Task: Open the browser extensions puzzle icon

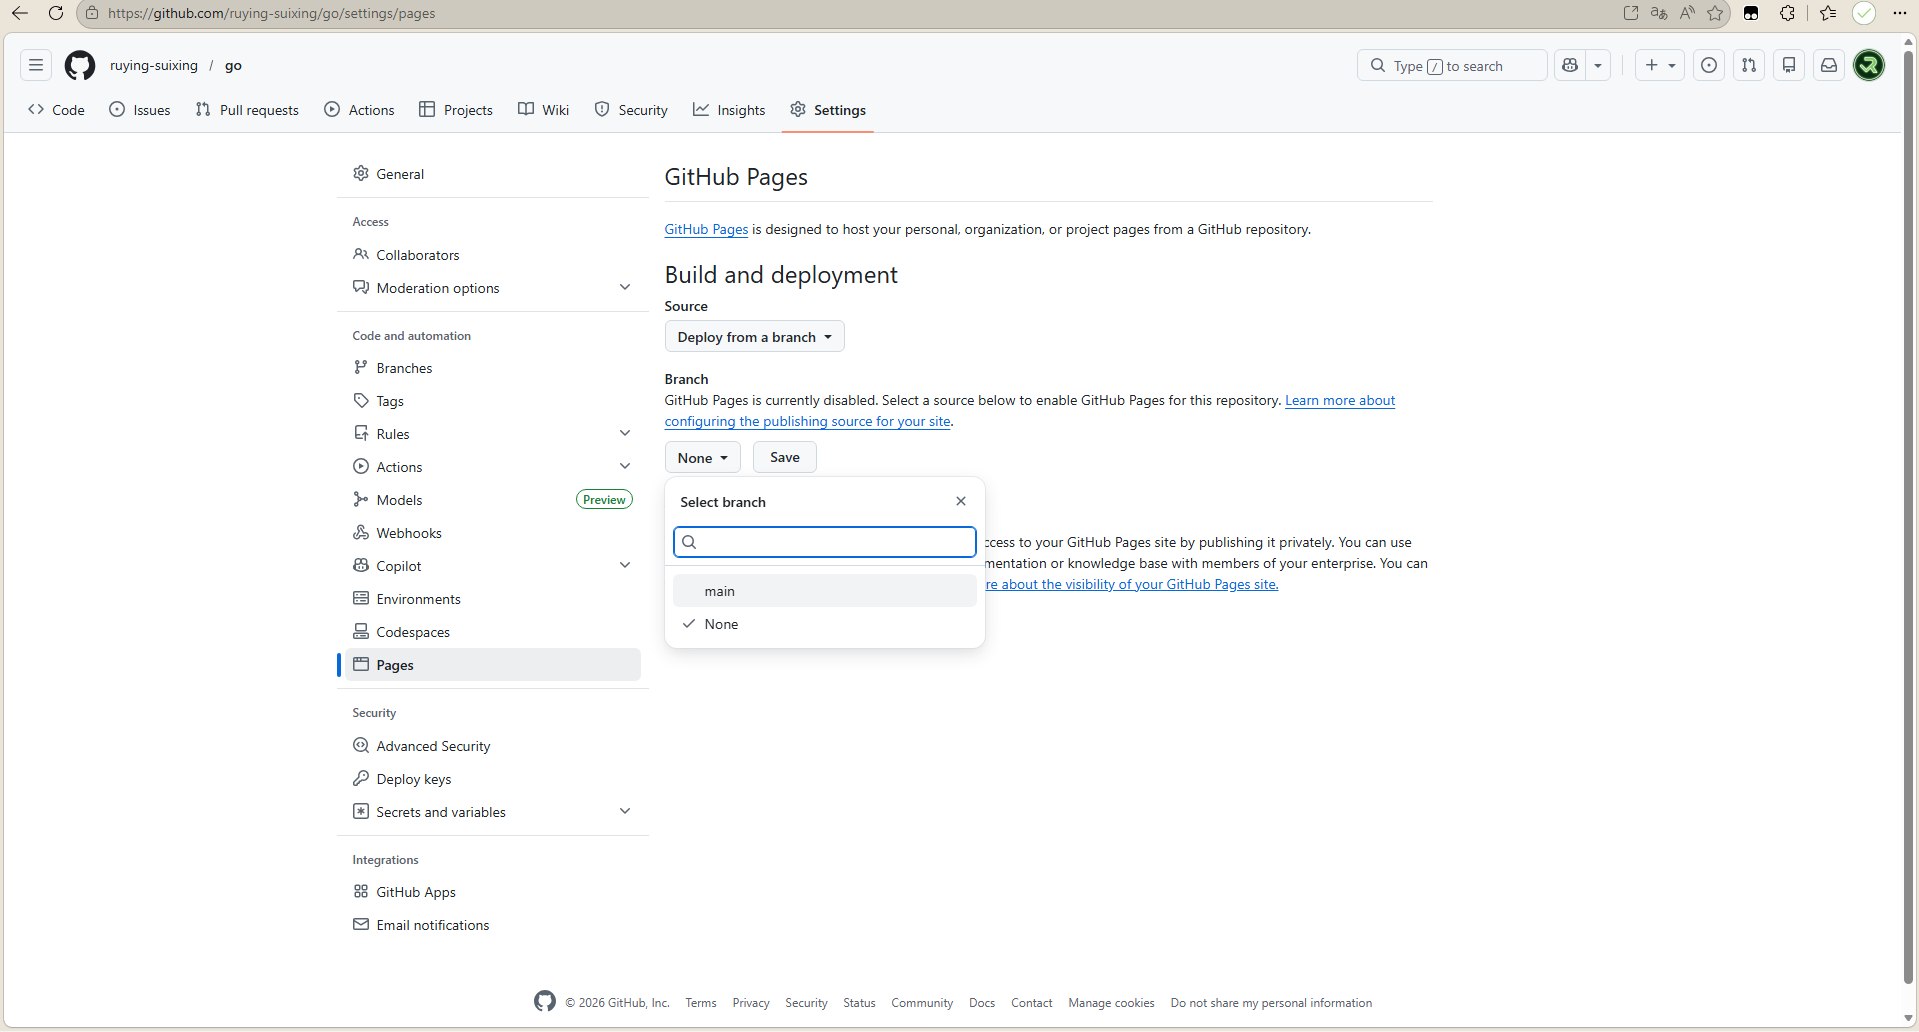Action: pyautogui.click(x=1787, y=13)
